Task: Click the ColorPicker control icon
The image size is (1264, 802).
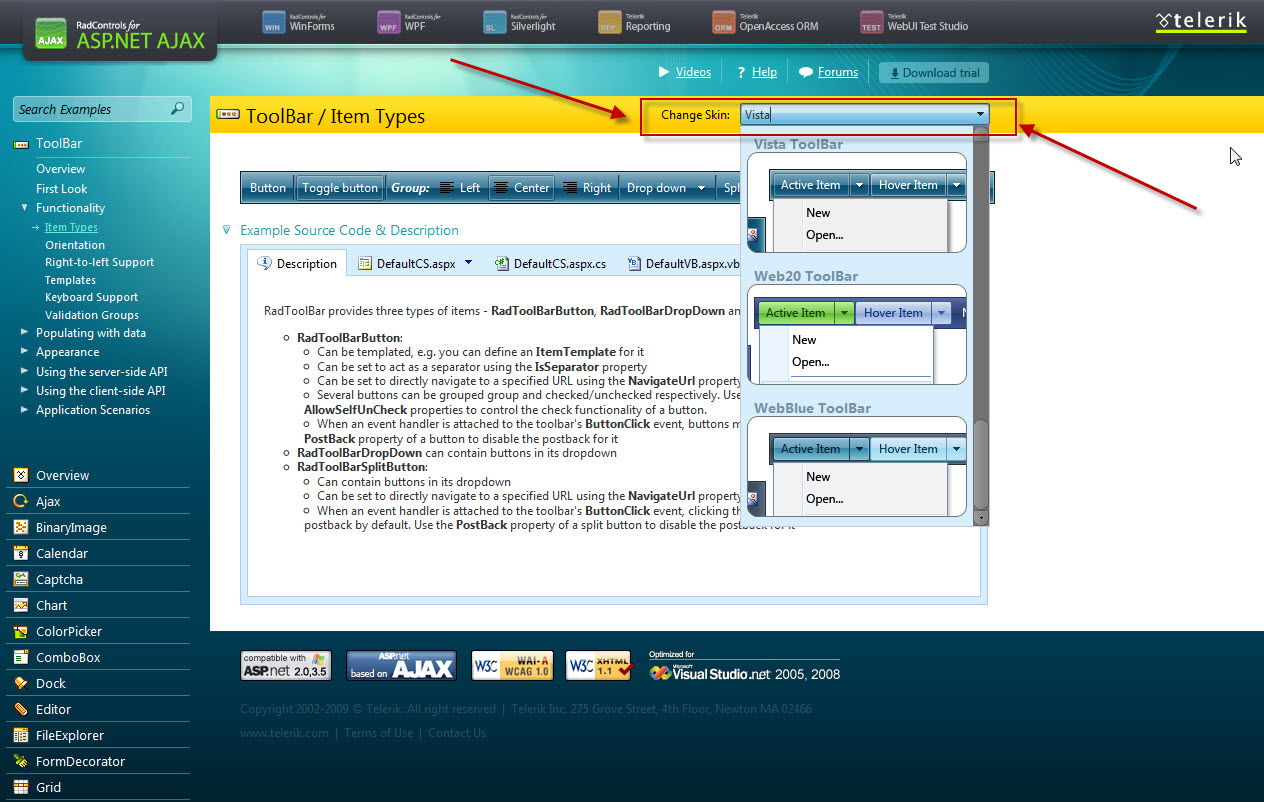Action: tap(20, 632)
